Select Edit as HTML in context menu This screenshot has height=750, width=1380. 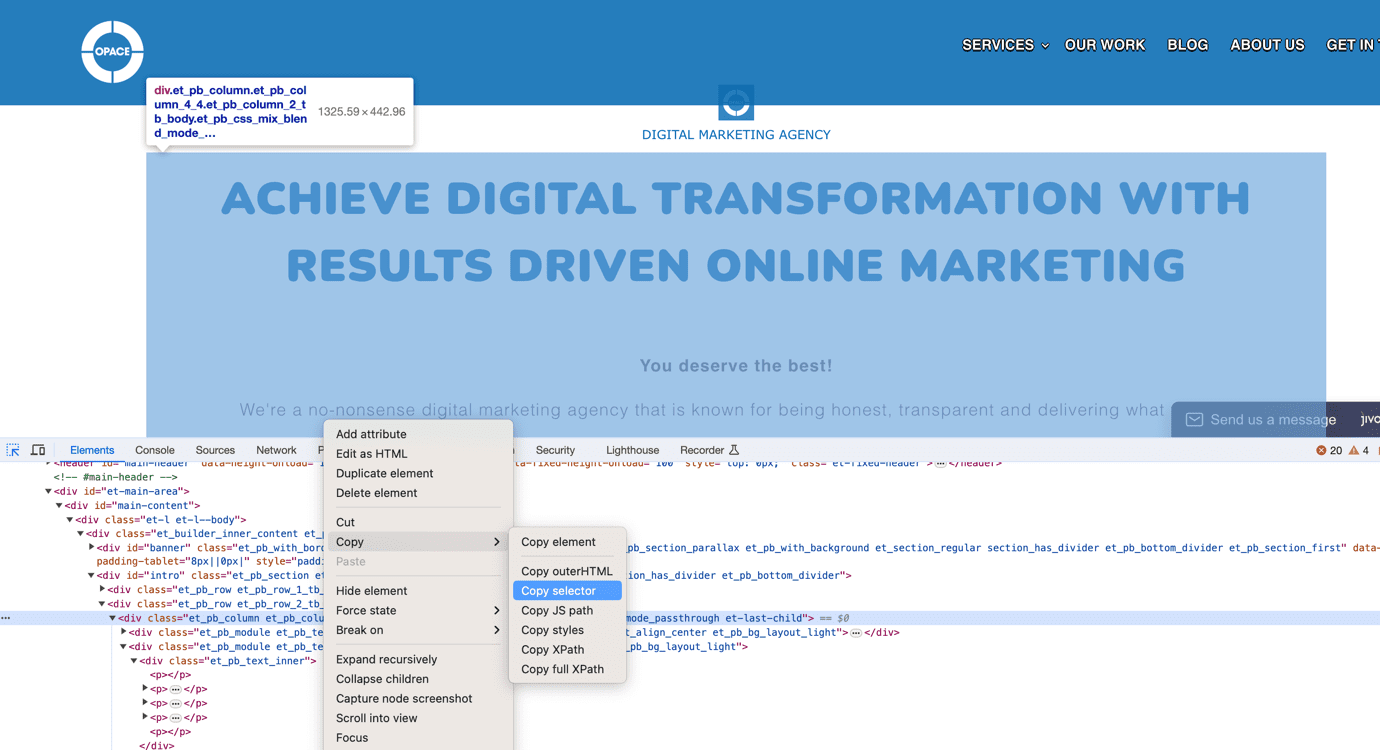(371, 454)
